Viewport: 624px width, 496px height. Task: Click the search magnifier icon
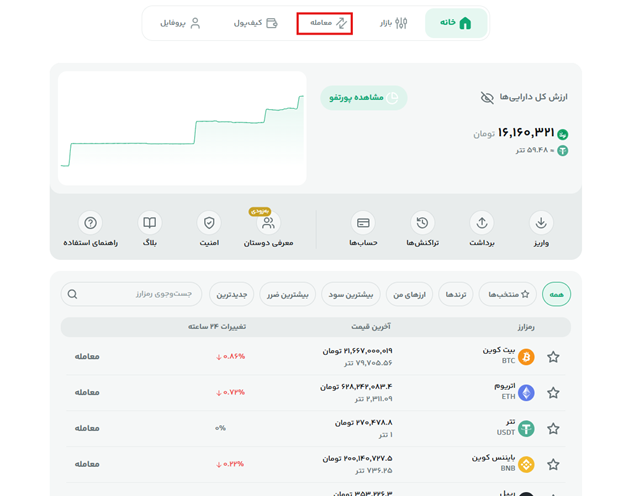[72, 294]
